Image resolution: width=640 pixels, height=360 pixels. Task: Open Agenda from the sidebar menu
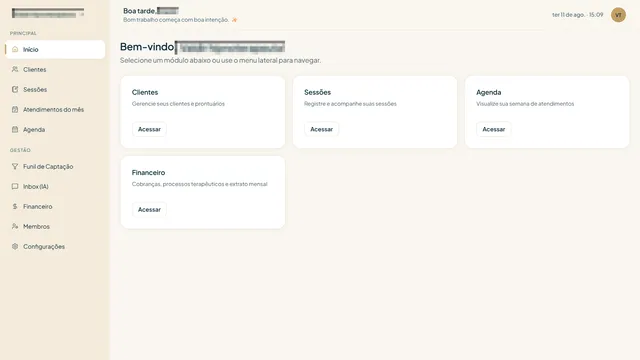click(55, 129)
